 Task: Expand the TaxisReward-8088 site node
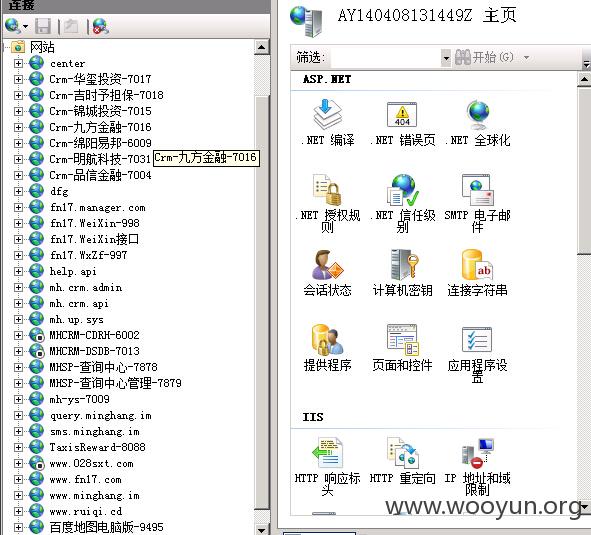click(18, 448)
